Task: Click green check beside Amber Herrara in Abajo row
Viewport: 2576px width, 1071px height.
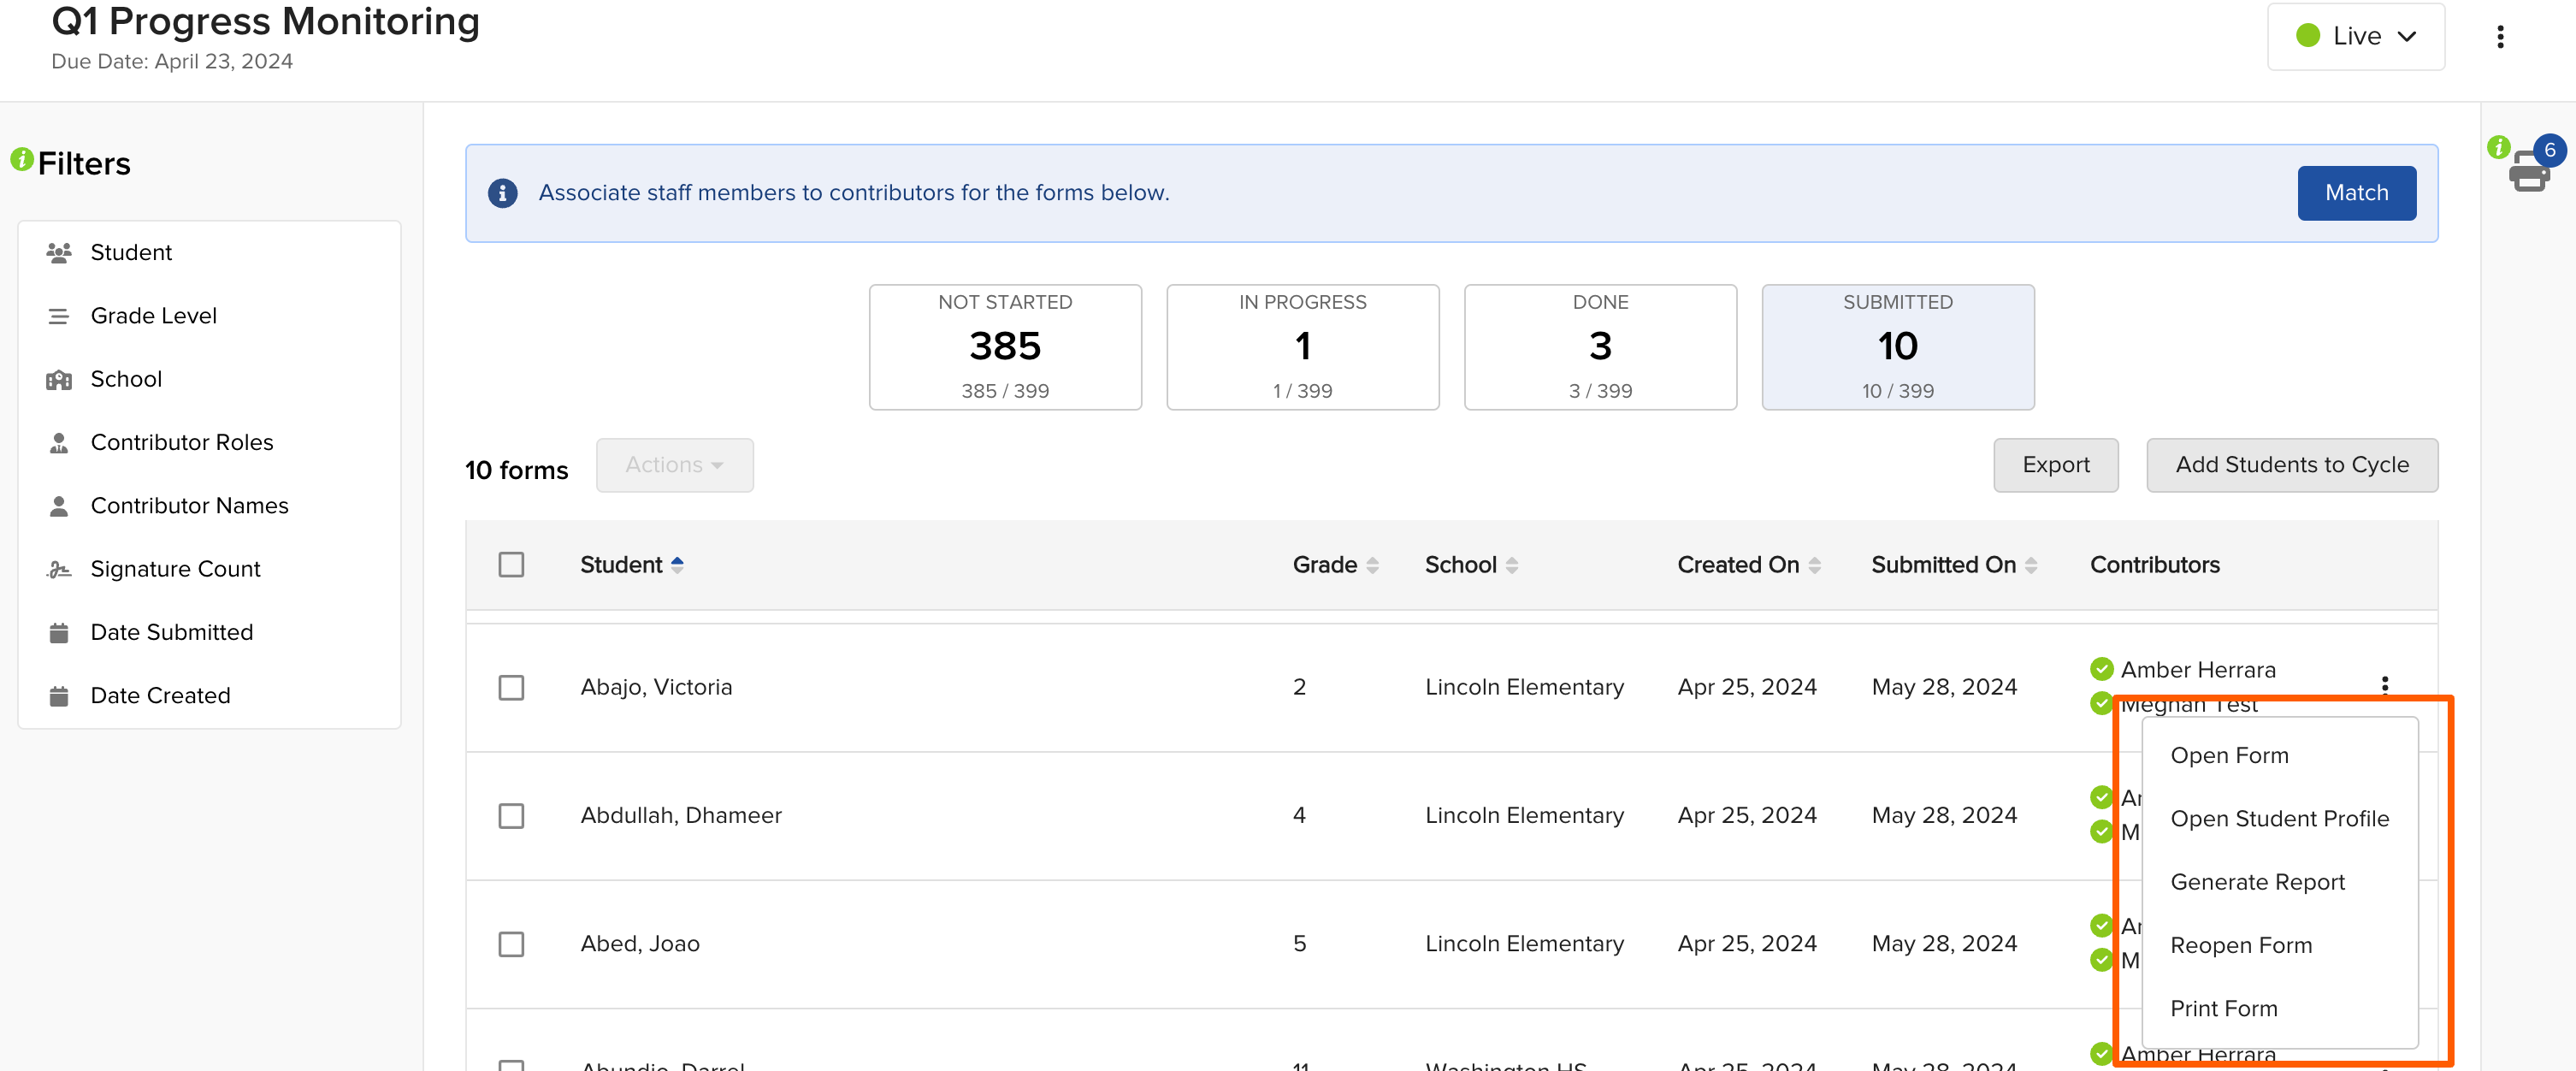Action: 2101,669
